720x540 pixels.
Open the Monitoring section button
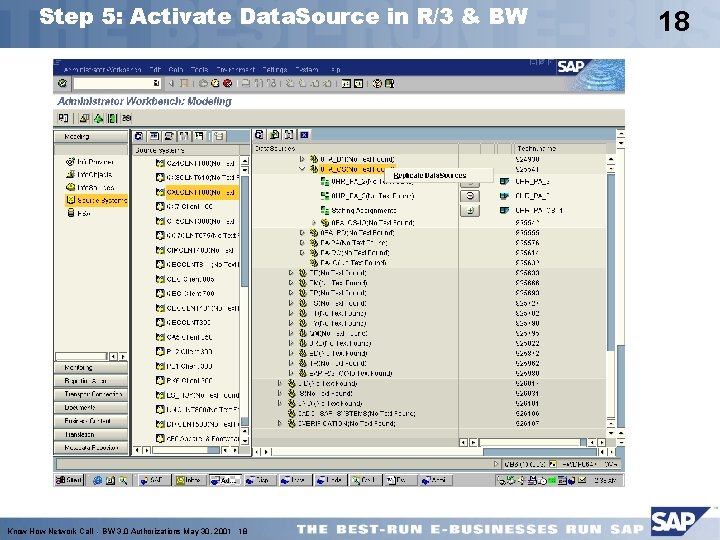tap(91, 368)
